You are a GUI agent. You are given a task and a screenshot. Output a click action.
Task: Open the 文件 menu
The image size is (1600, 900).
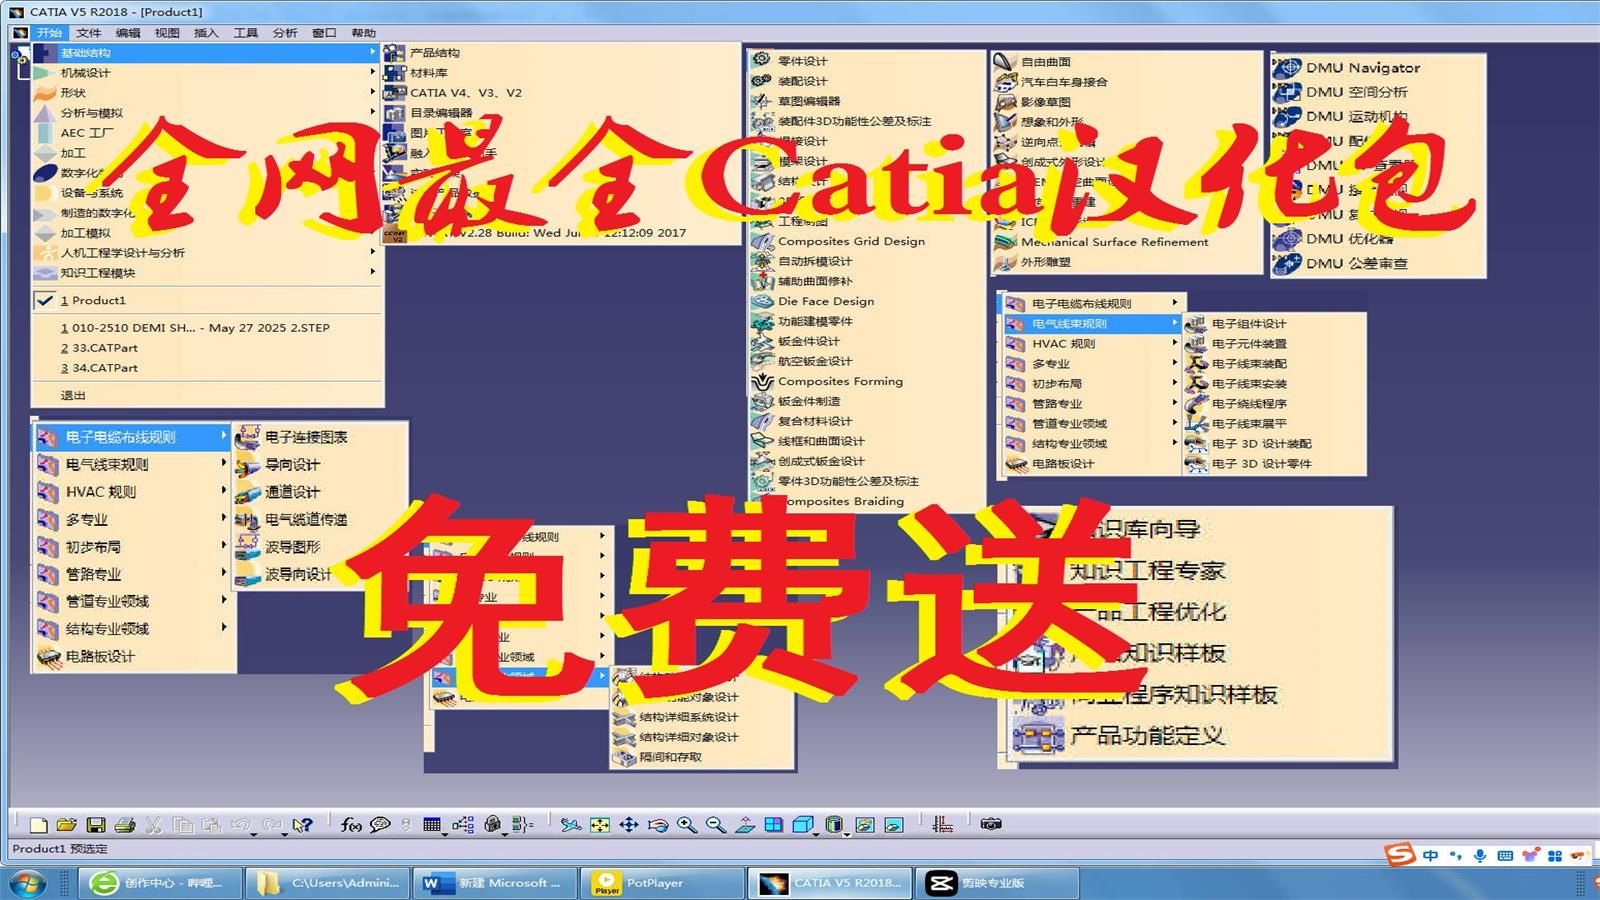(x=89, y=33)
